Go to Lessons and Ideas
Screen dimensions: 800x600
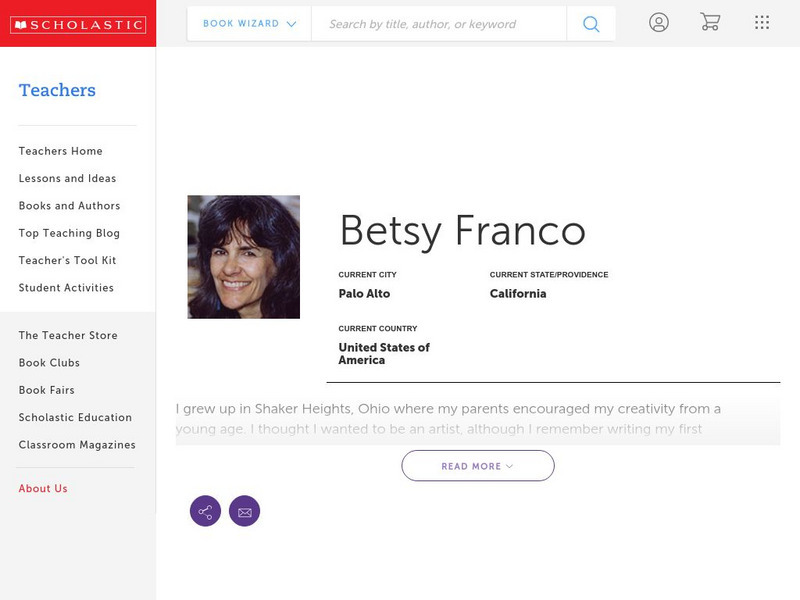(x=67, y=179)
